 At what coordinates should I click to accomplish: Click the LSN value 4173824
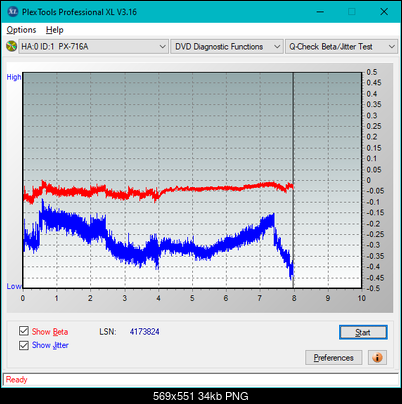click(x=145, y=332)
